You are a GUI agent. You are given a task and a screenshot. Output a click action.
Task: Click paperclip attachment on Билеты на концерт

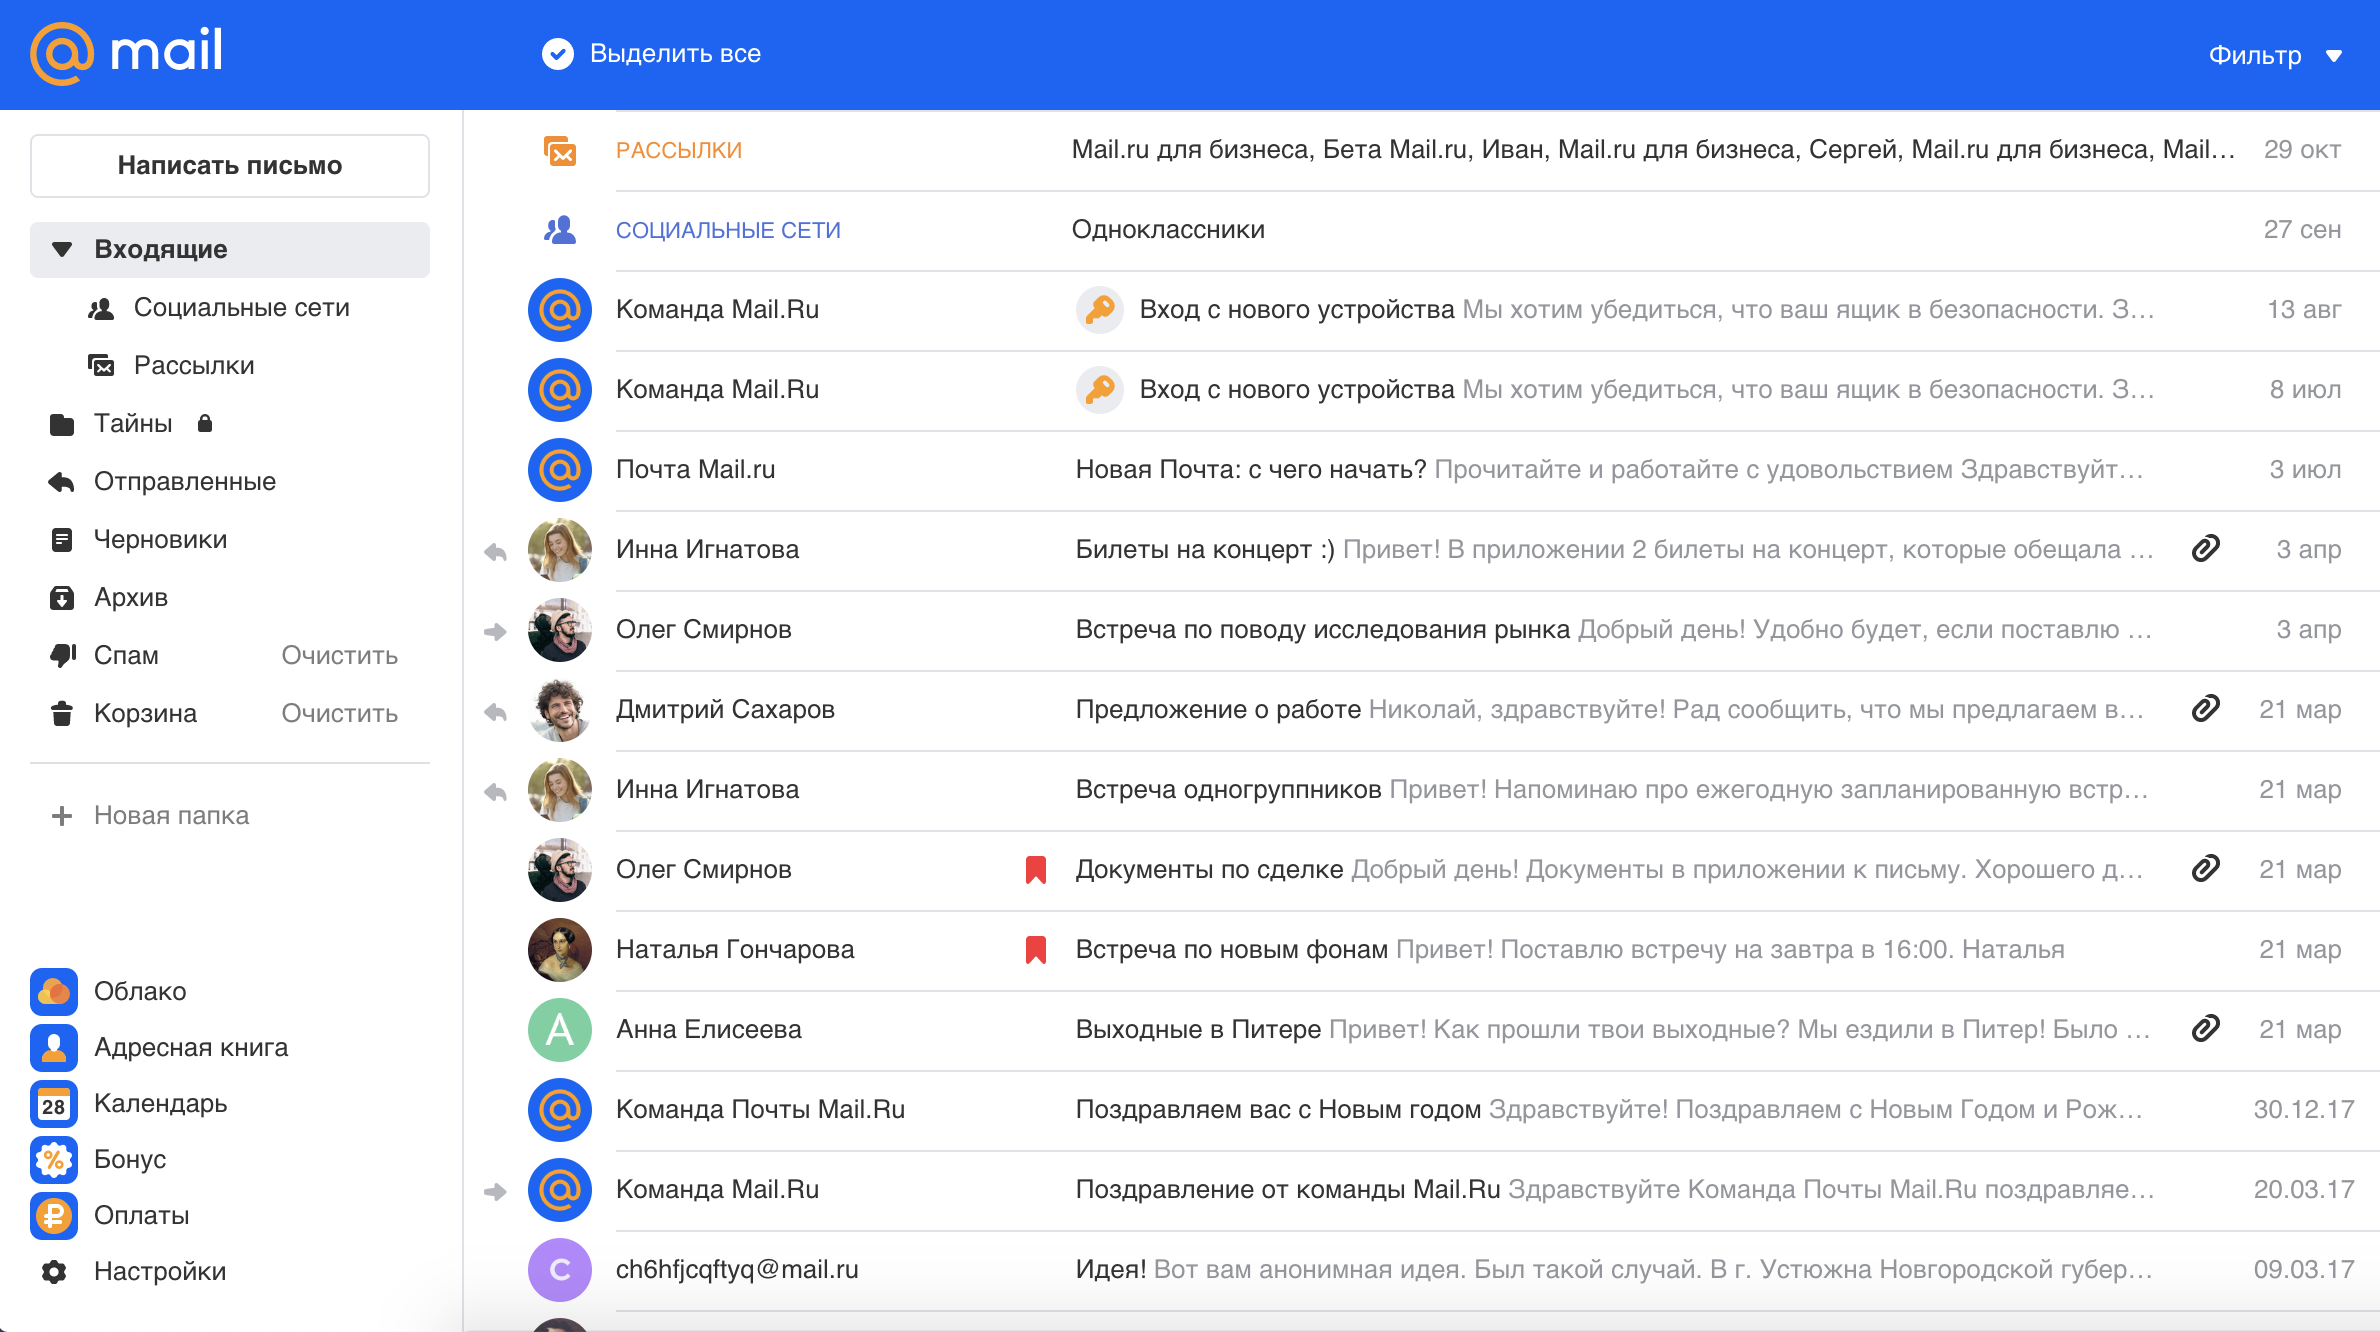[x=2205, y=549]
